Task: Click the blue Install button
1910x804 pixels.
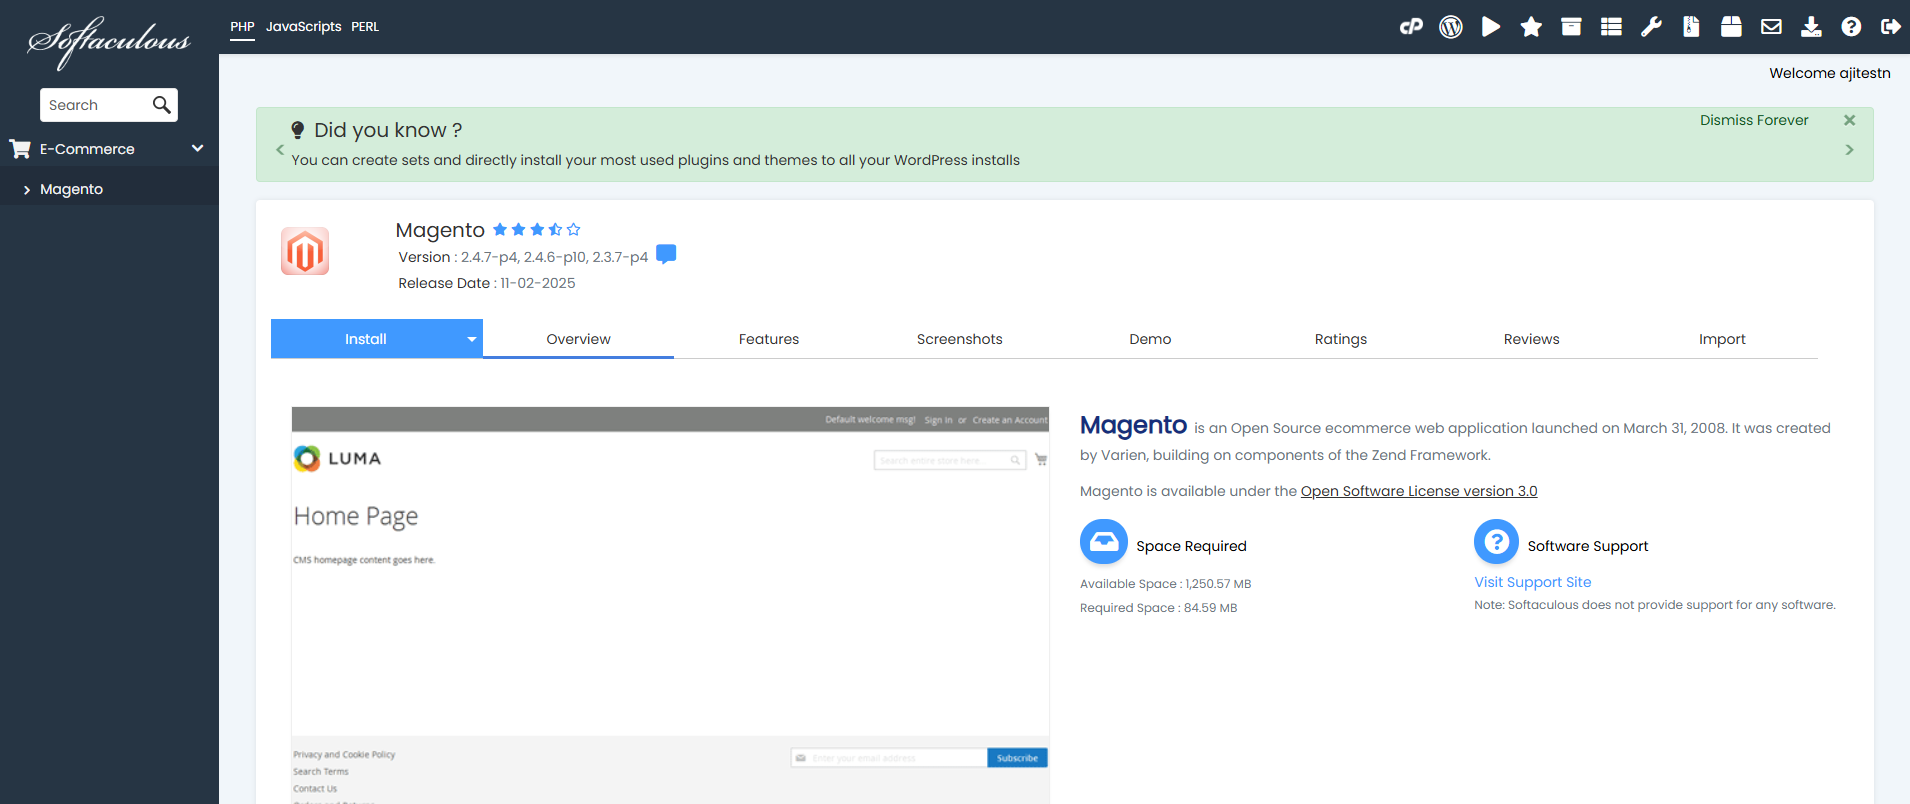Action: click(366, 339)
